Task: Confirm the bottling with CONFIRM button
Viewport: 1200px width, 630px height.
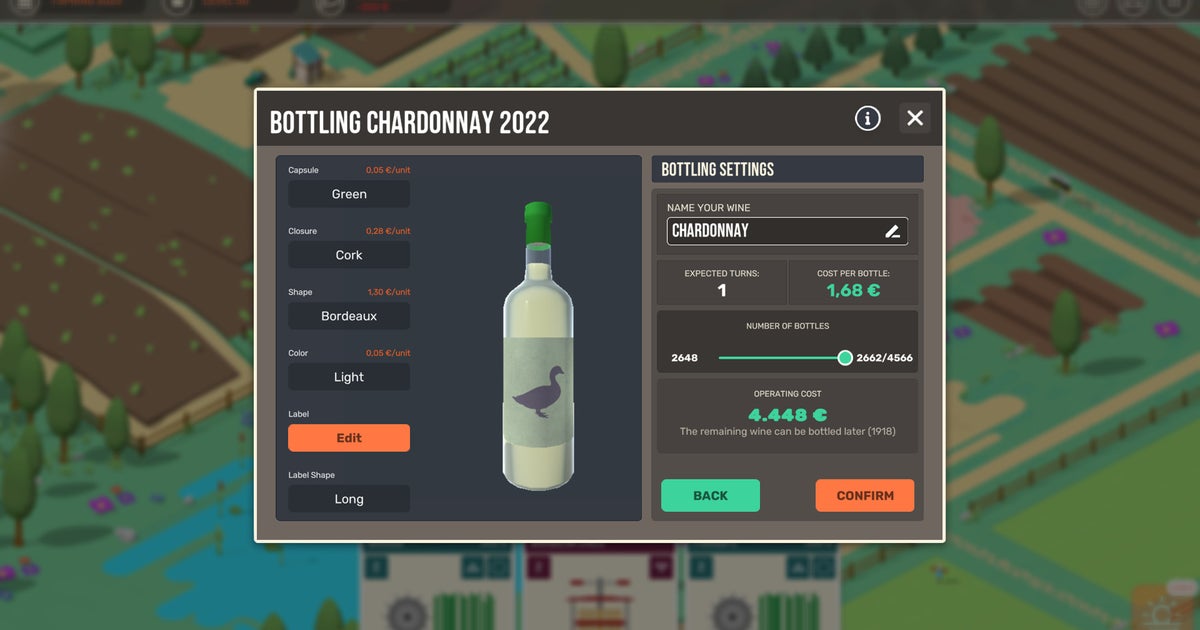Action: pyautogui.click(x=864, y=495)
